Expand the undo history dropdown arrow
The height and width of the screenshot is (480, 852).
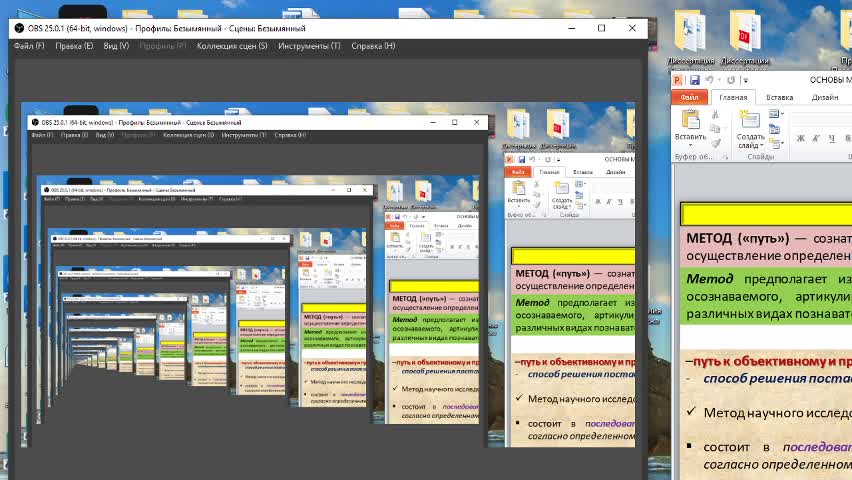(719, 80)
